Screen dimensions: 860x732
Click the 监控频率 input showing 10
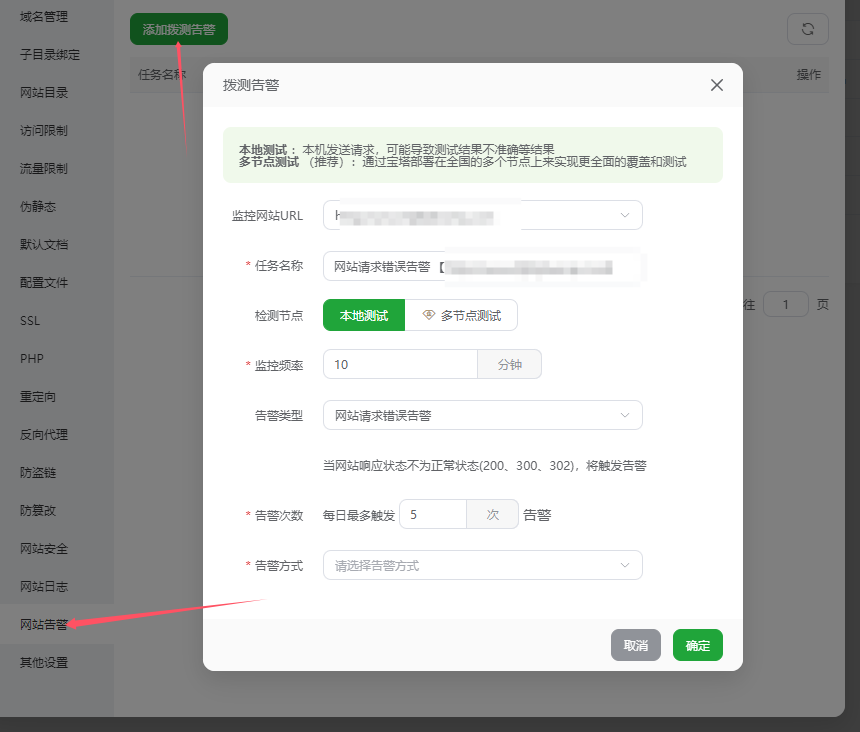pyautogui.click(x=400, y=364)
